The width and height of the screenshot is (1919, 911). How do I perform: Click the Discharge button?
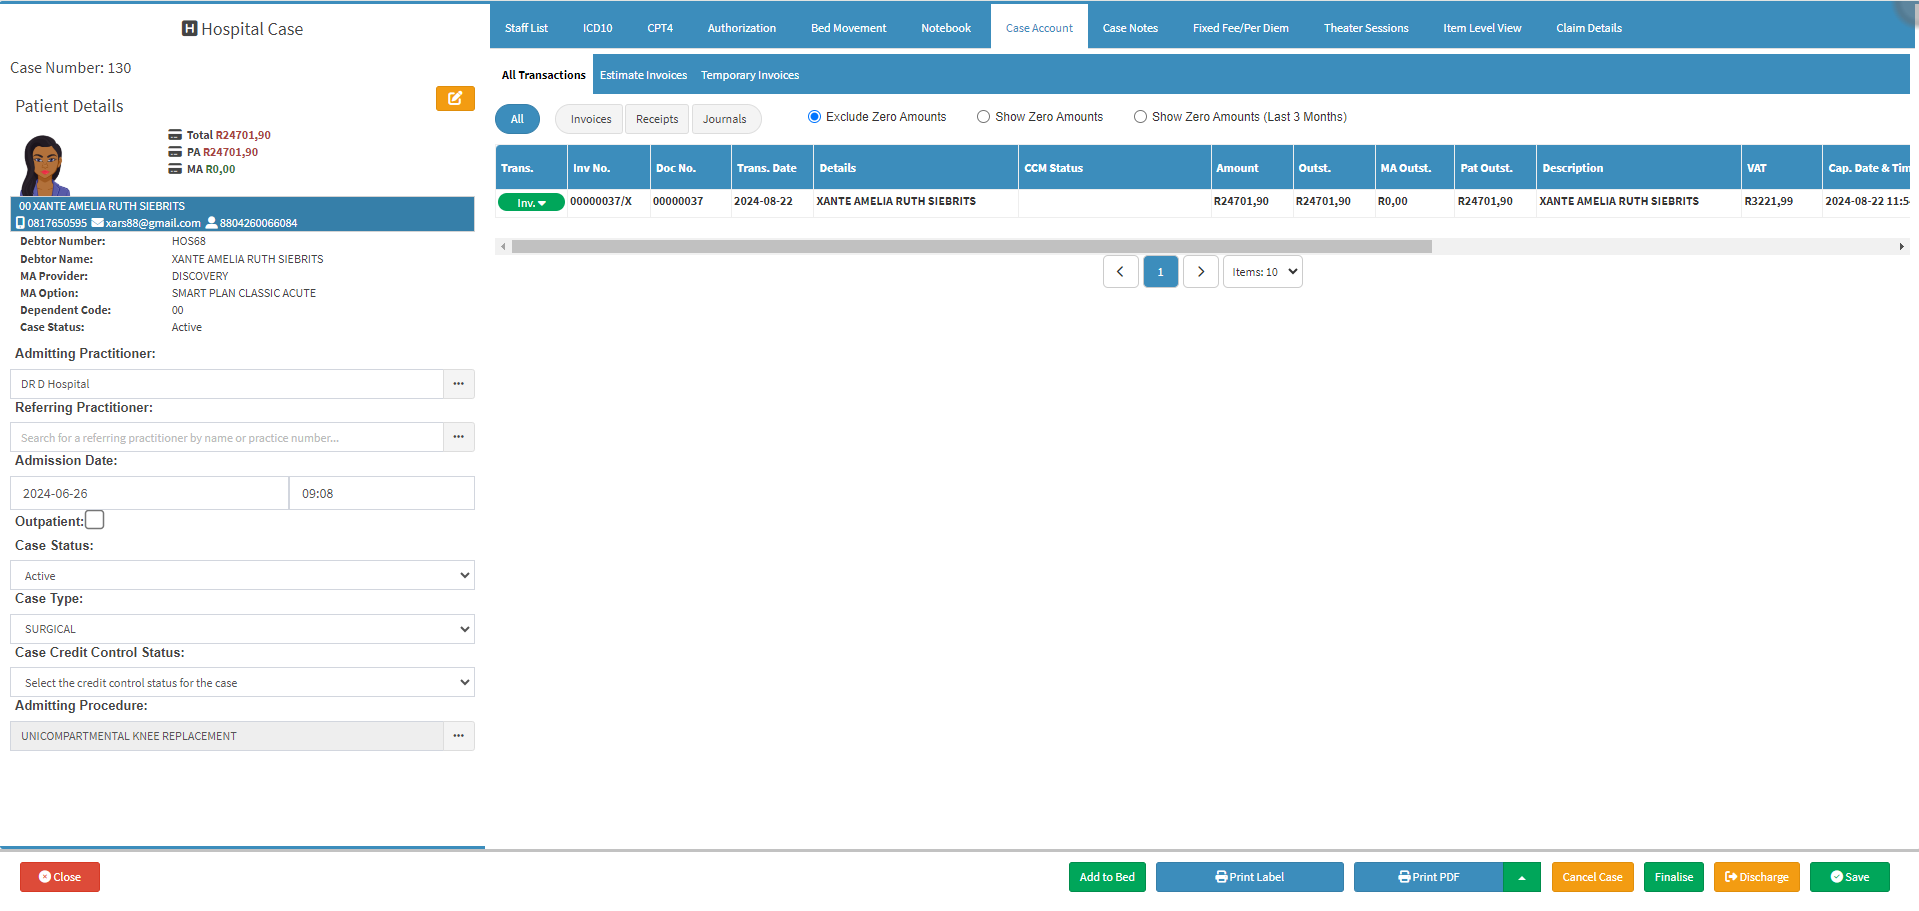(x=1756, y=877)
